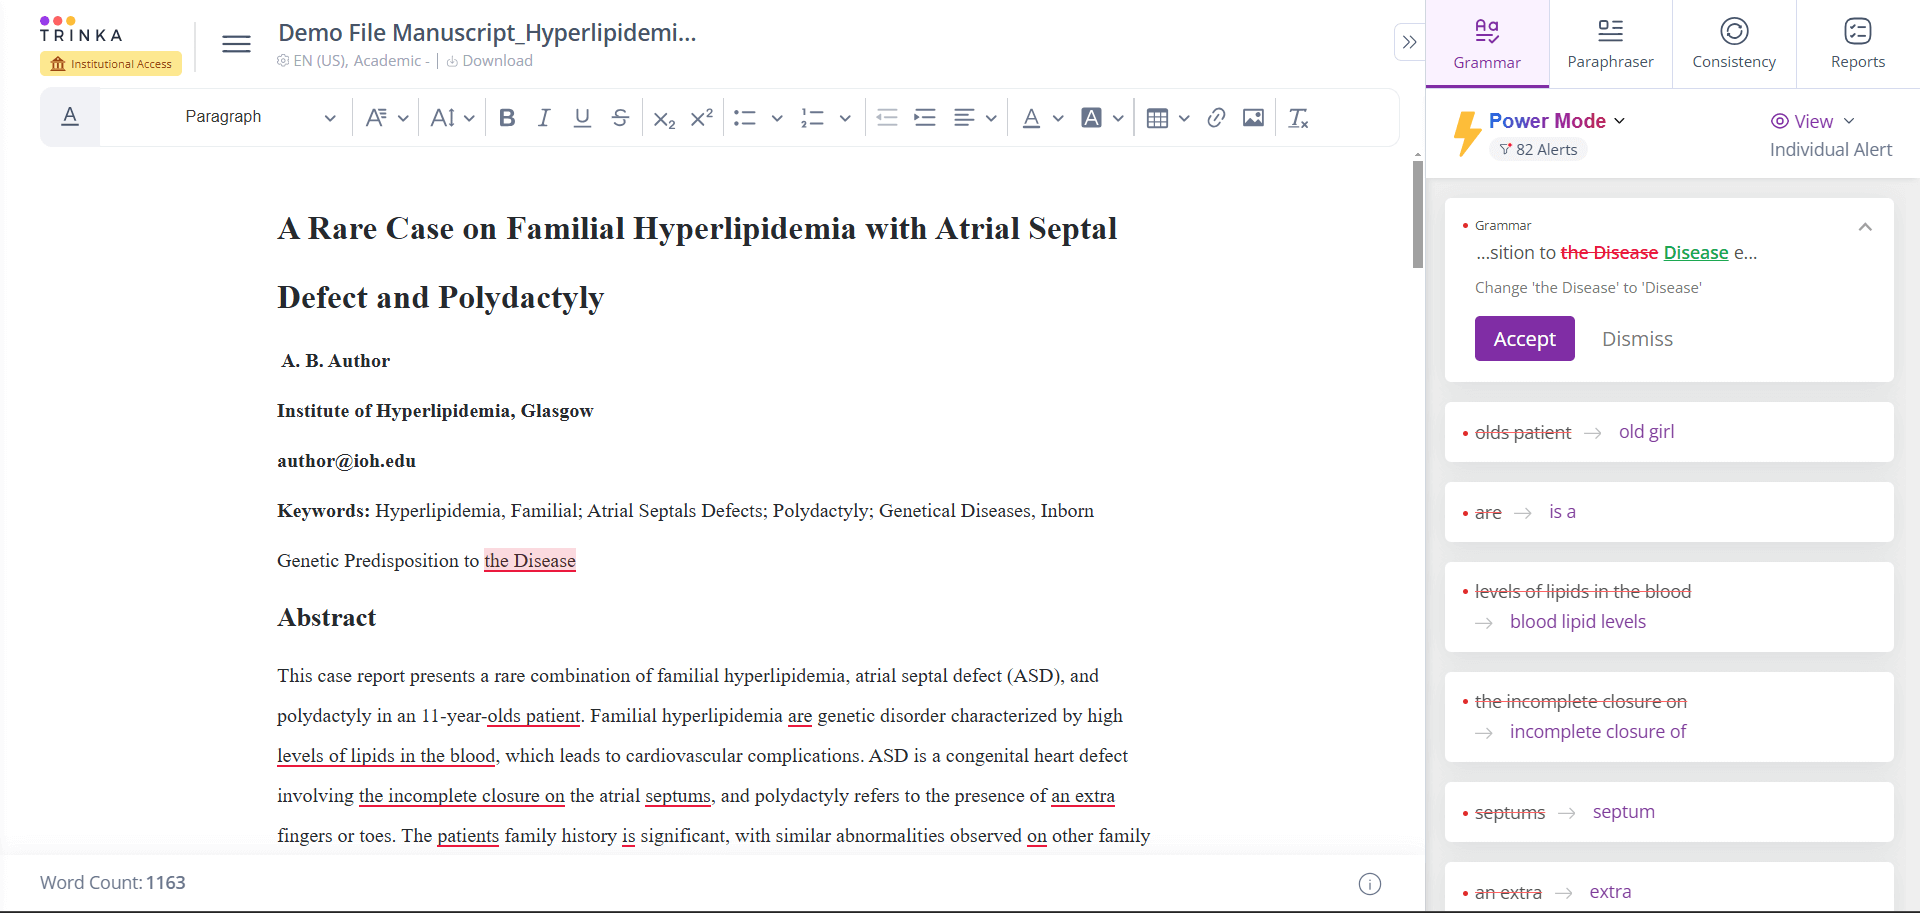Insert a bulleted list

point(745,118)
